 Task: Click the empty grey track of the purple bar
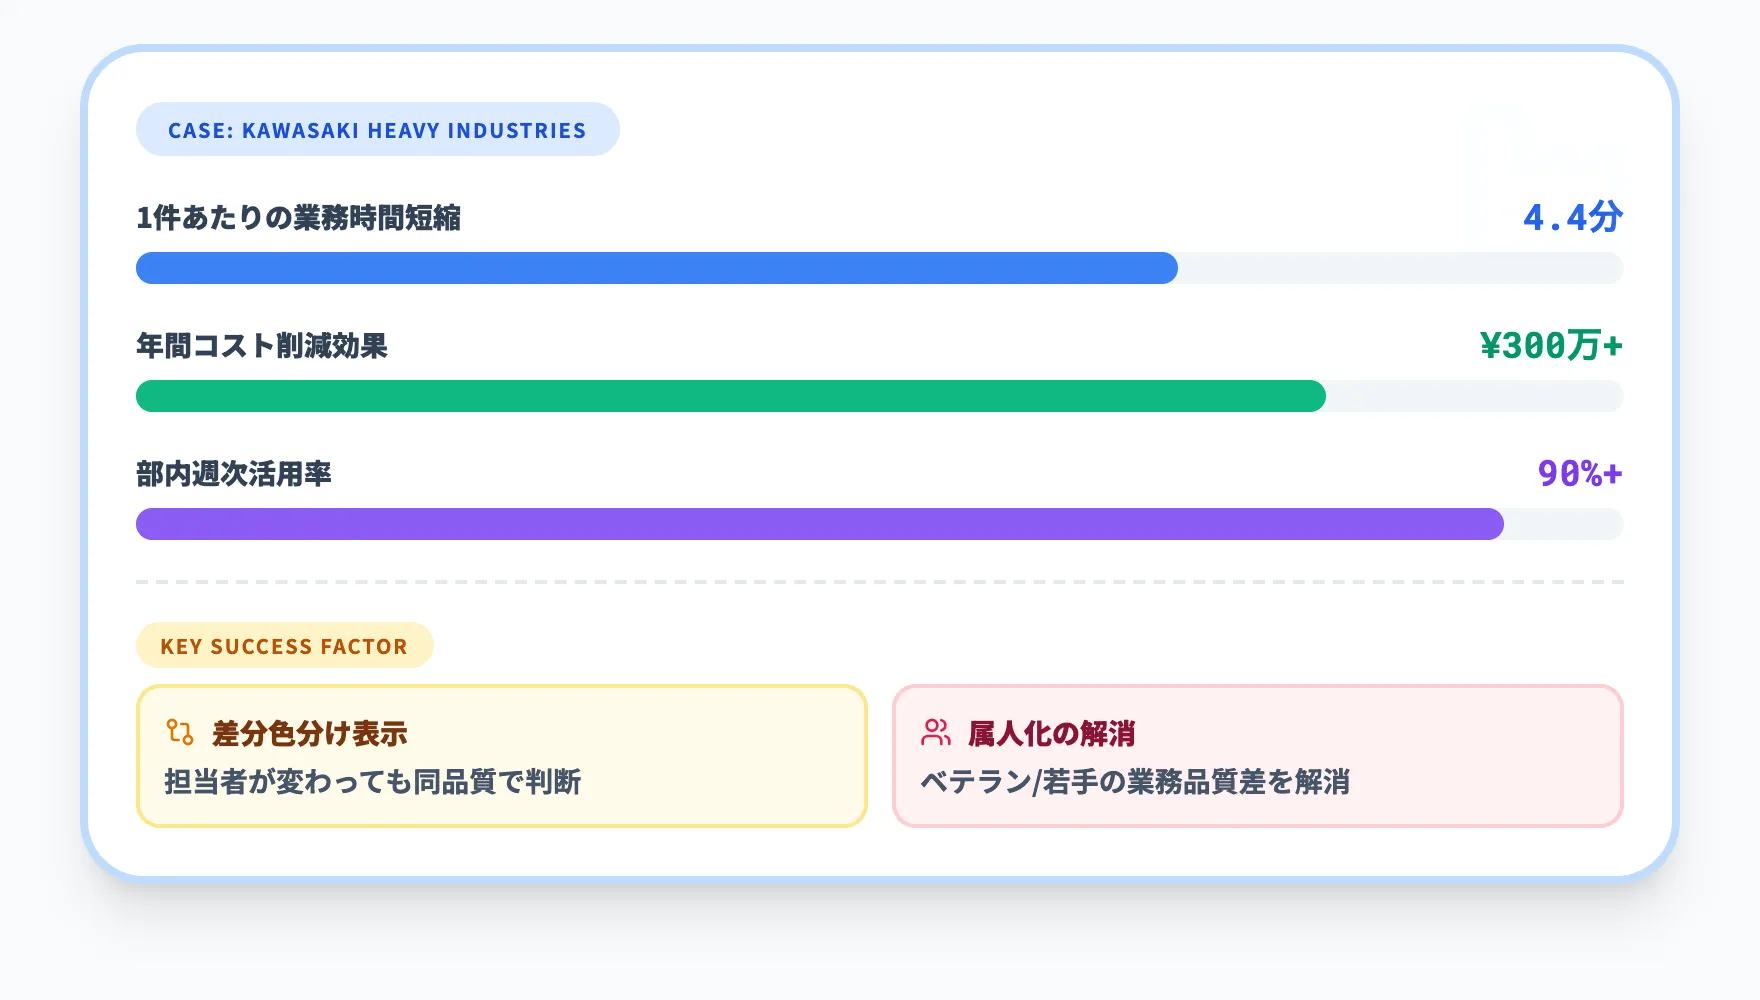coord(1563,524)
